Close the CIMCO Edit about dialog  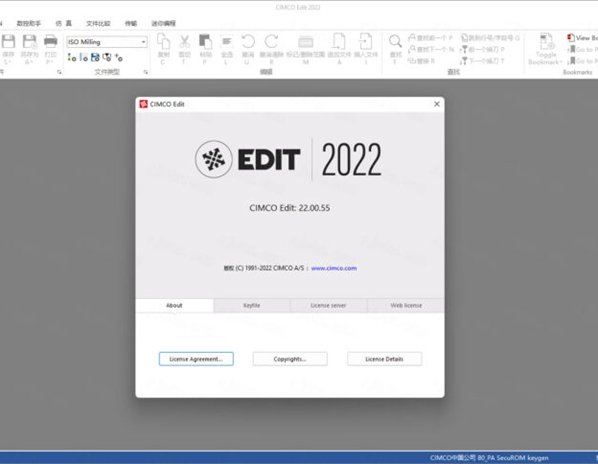point(437,104)
